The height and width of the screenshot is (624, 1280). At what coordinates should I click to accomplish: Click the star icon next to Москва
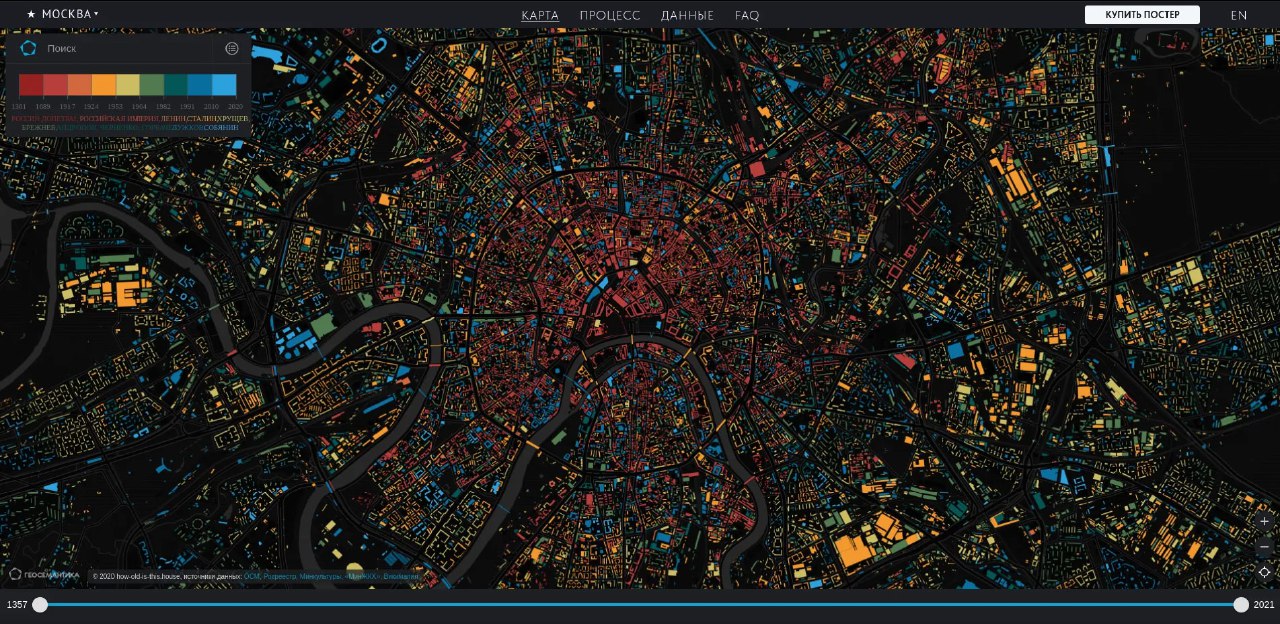(x=31, y=14)
